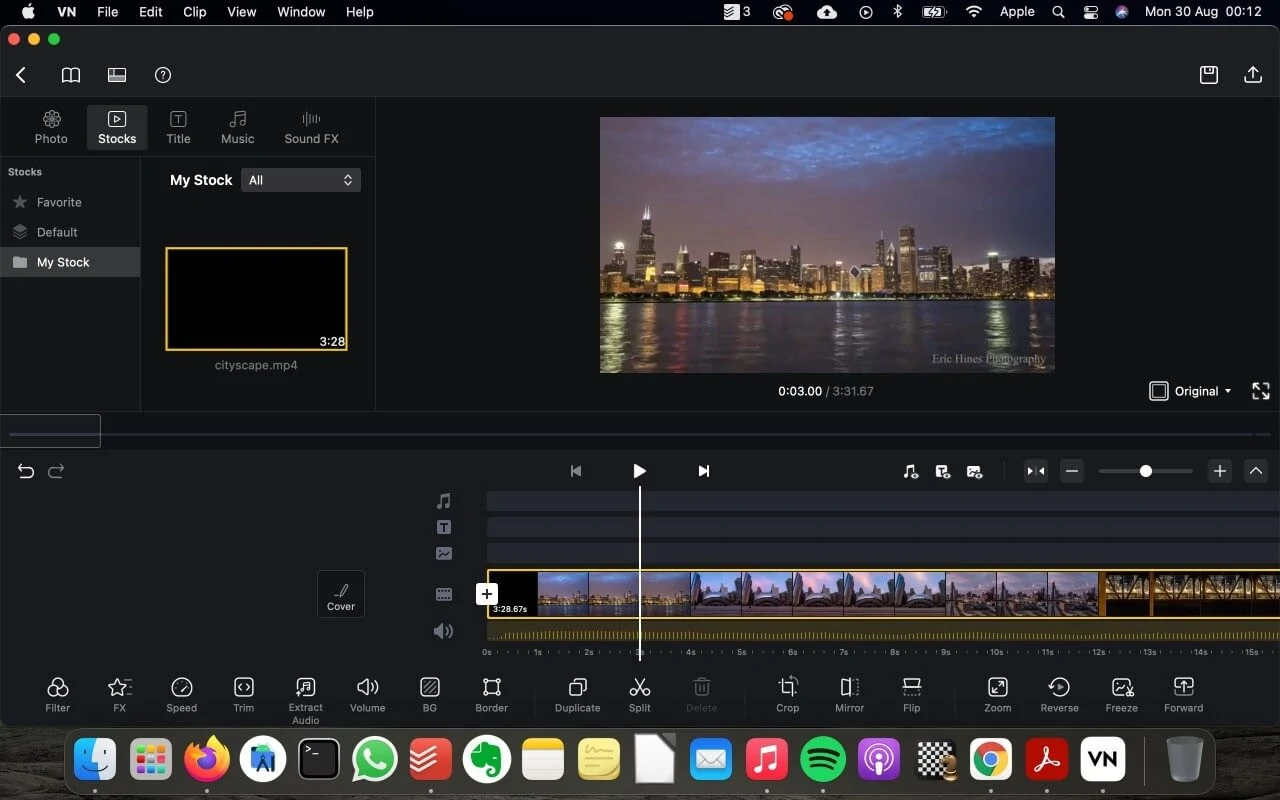Open the Extract Audio tool
Viewport: 1280px width, 800px height.
click(305, 694)
